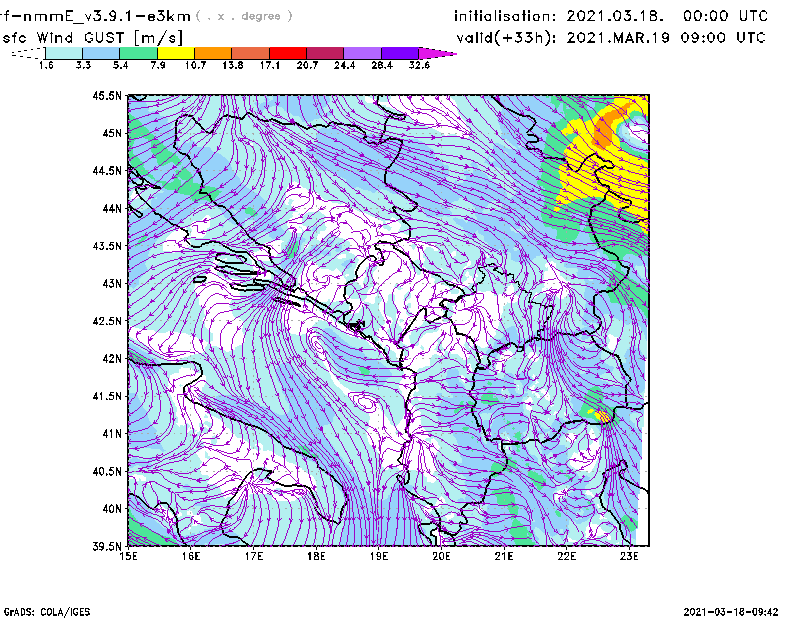Click the 18E longitude label

tap(316, 556)
